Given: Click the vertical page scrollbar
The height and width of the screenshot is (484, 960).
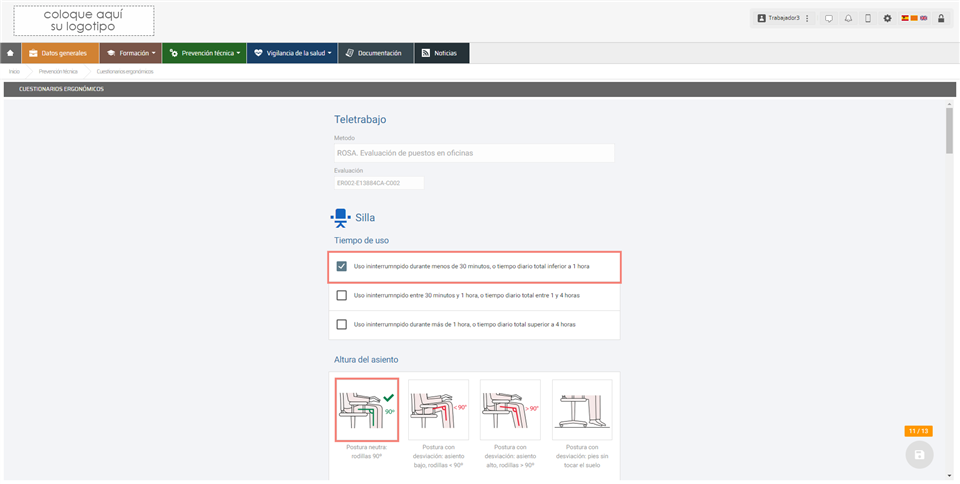Looking at the screenshot, I should pyautogui.click(x=949, y=130).
